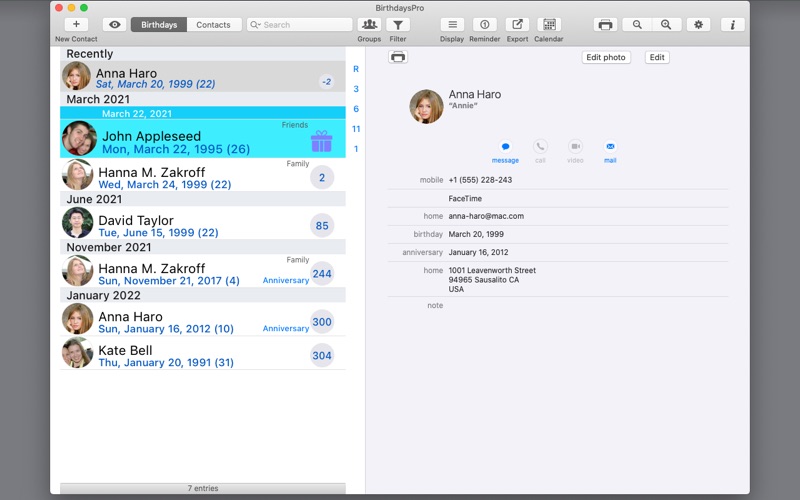
Task: Click the January 2022 section header
Action: click(203, 295)
